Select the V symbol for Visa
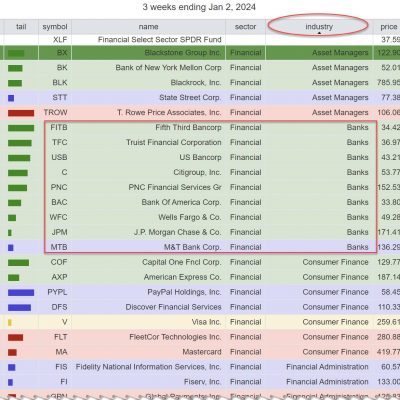400x400 pixels. pyautogui.click(x=65, y=322)
